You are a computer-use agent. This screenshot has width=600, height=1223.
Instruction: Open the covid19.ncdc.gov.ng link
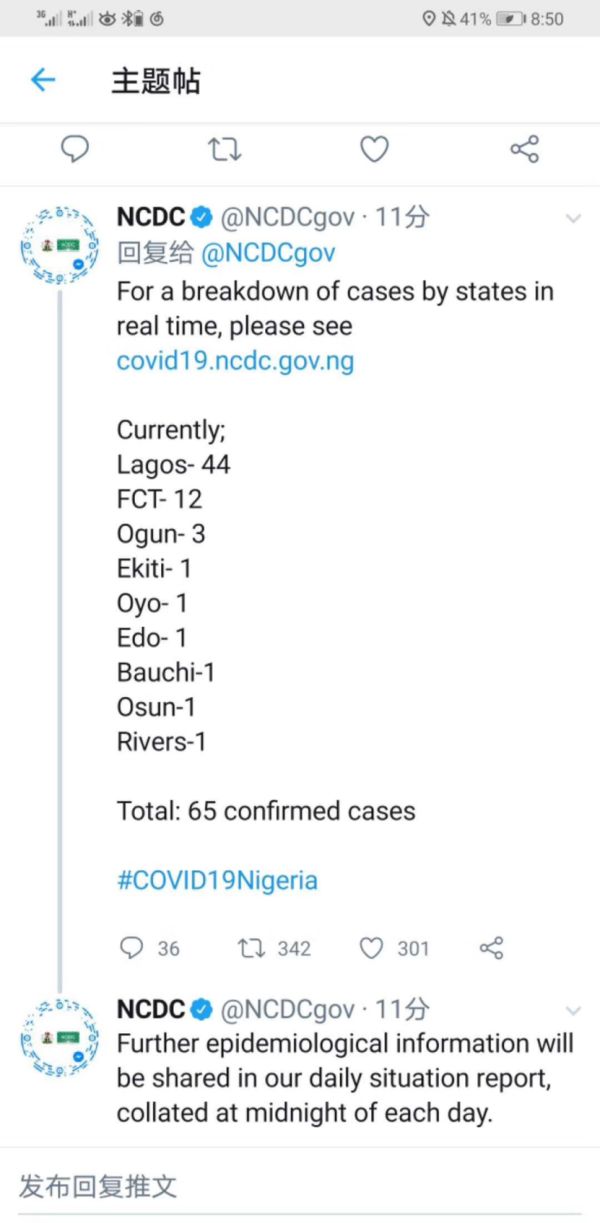coord(235,361)
